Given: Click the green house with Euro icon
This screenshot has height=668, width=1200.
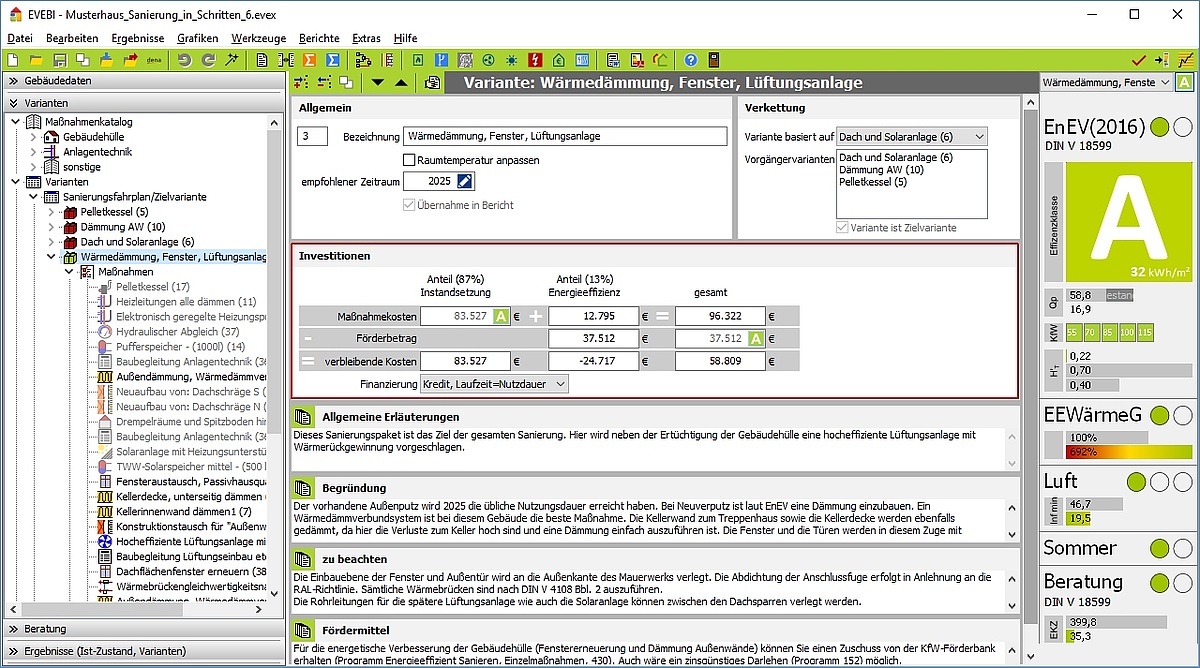Looking at the screenshot, I should pos(559,60).
